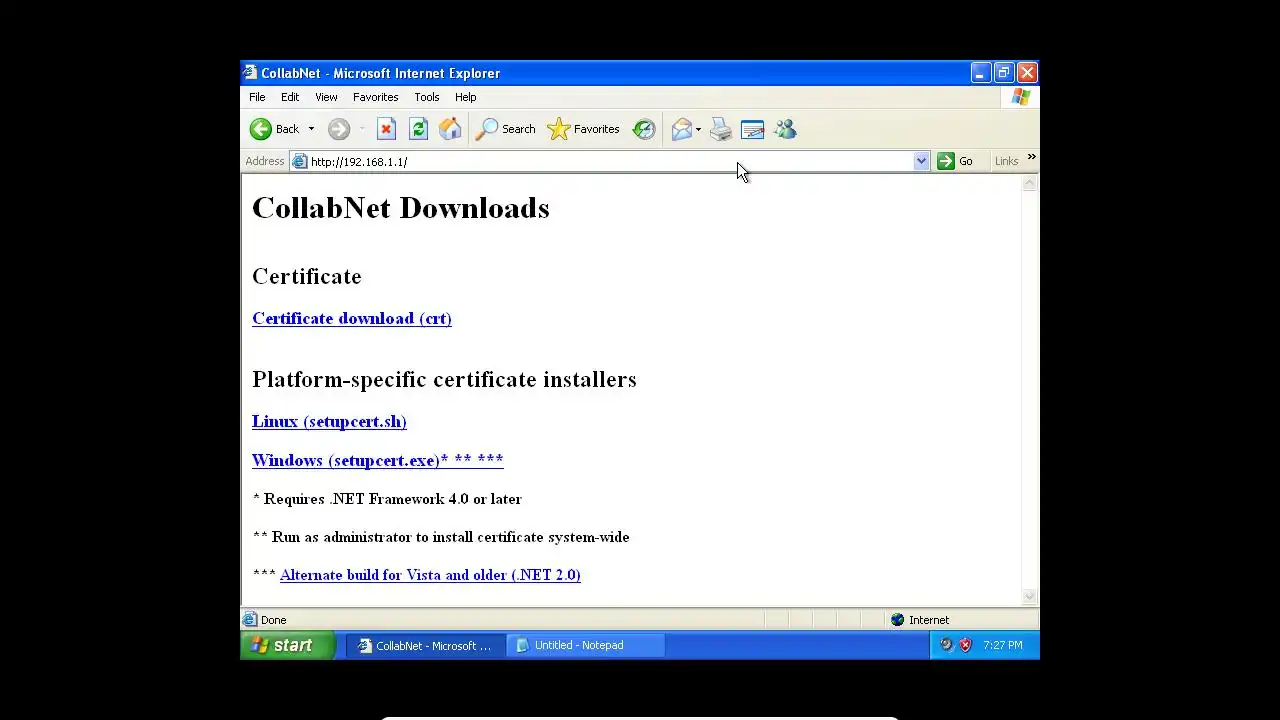The width and height of the screenshot is (1280, 720).
Task: Open the Certificate download (crt) link
Action: [x=352, y=318]
